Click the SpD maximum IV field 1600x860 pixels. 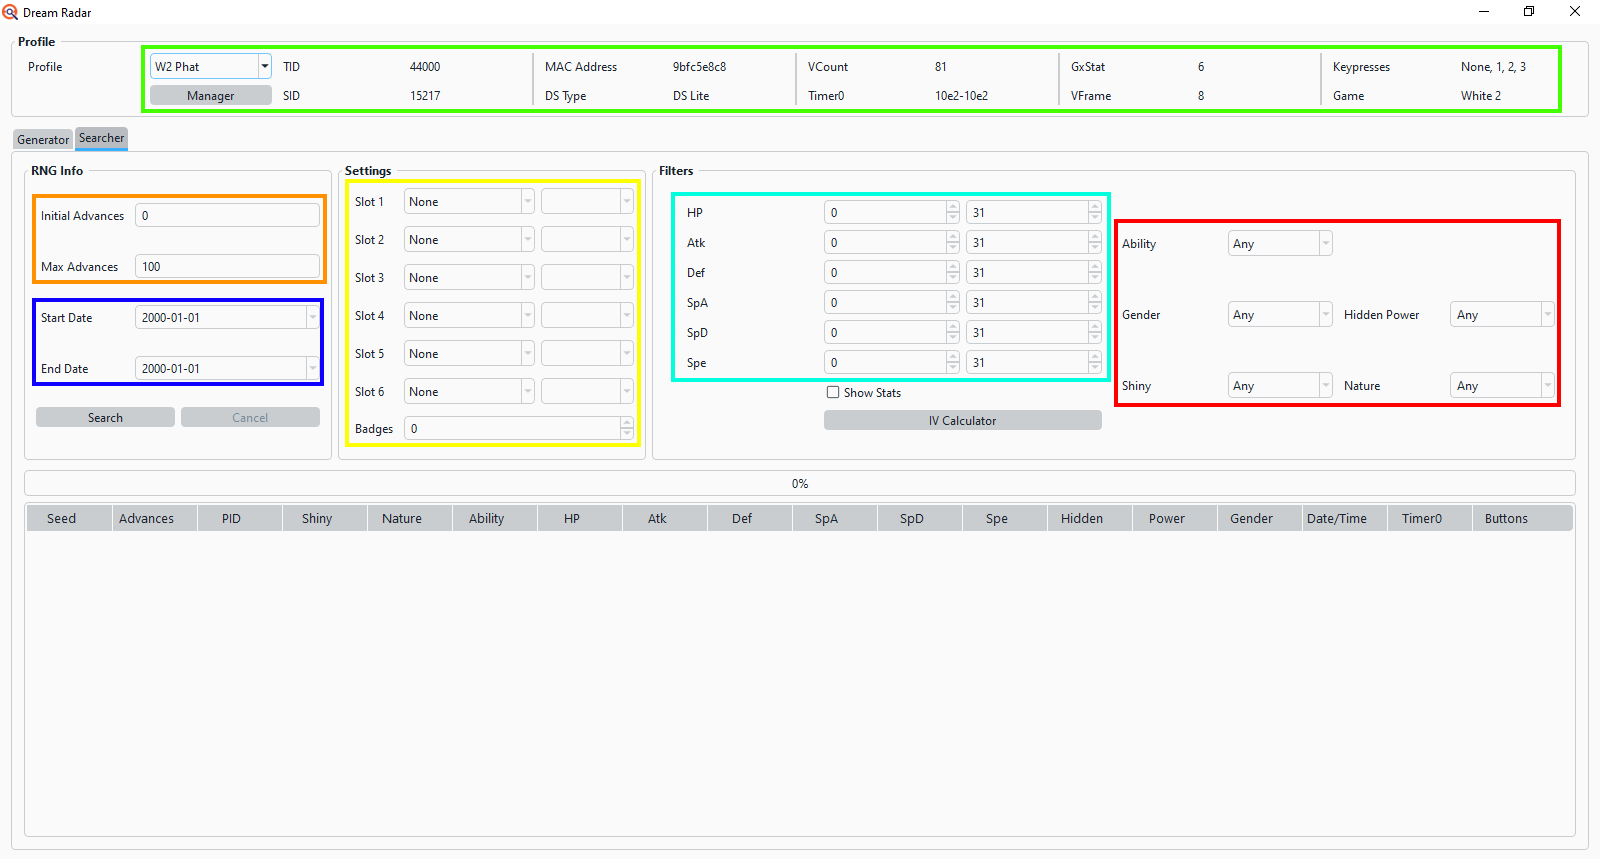click(x=1034, y=333)
